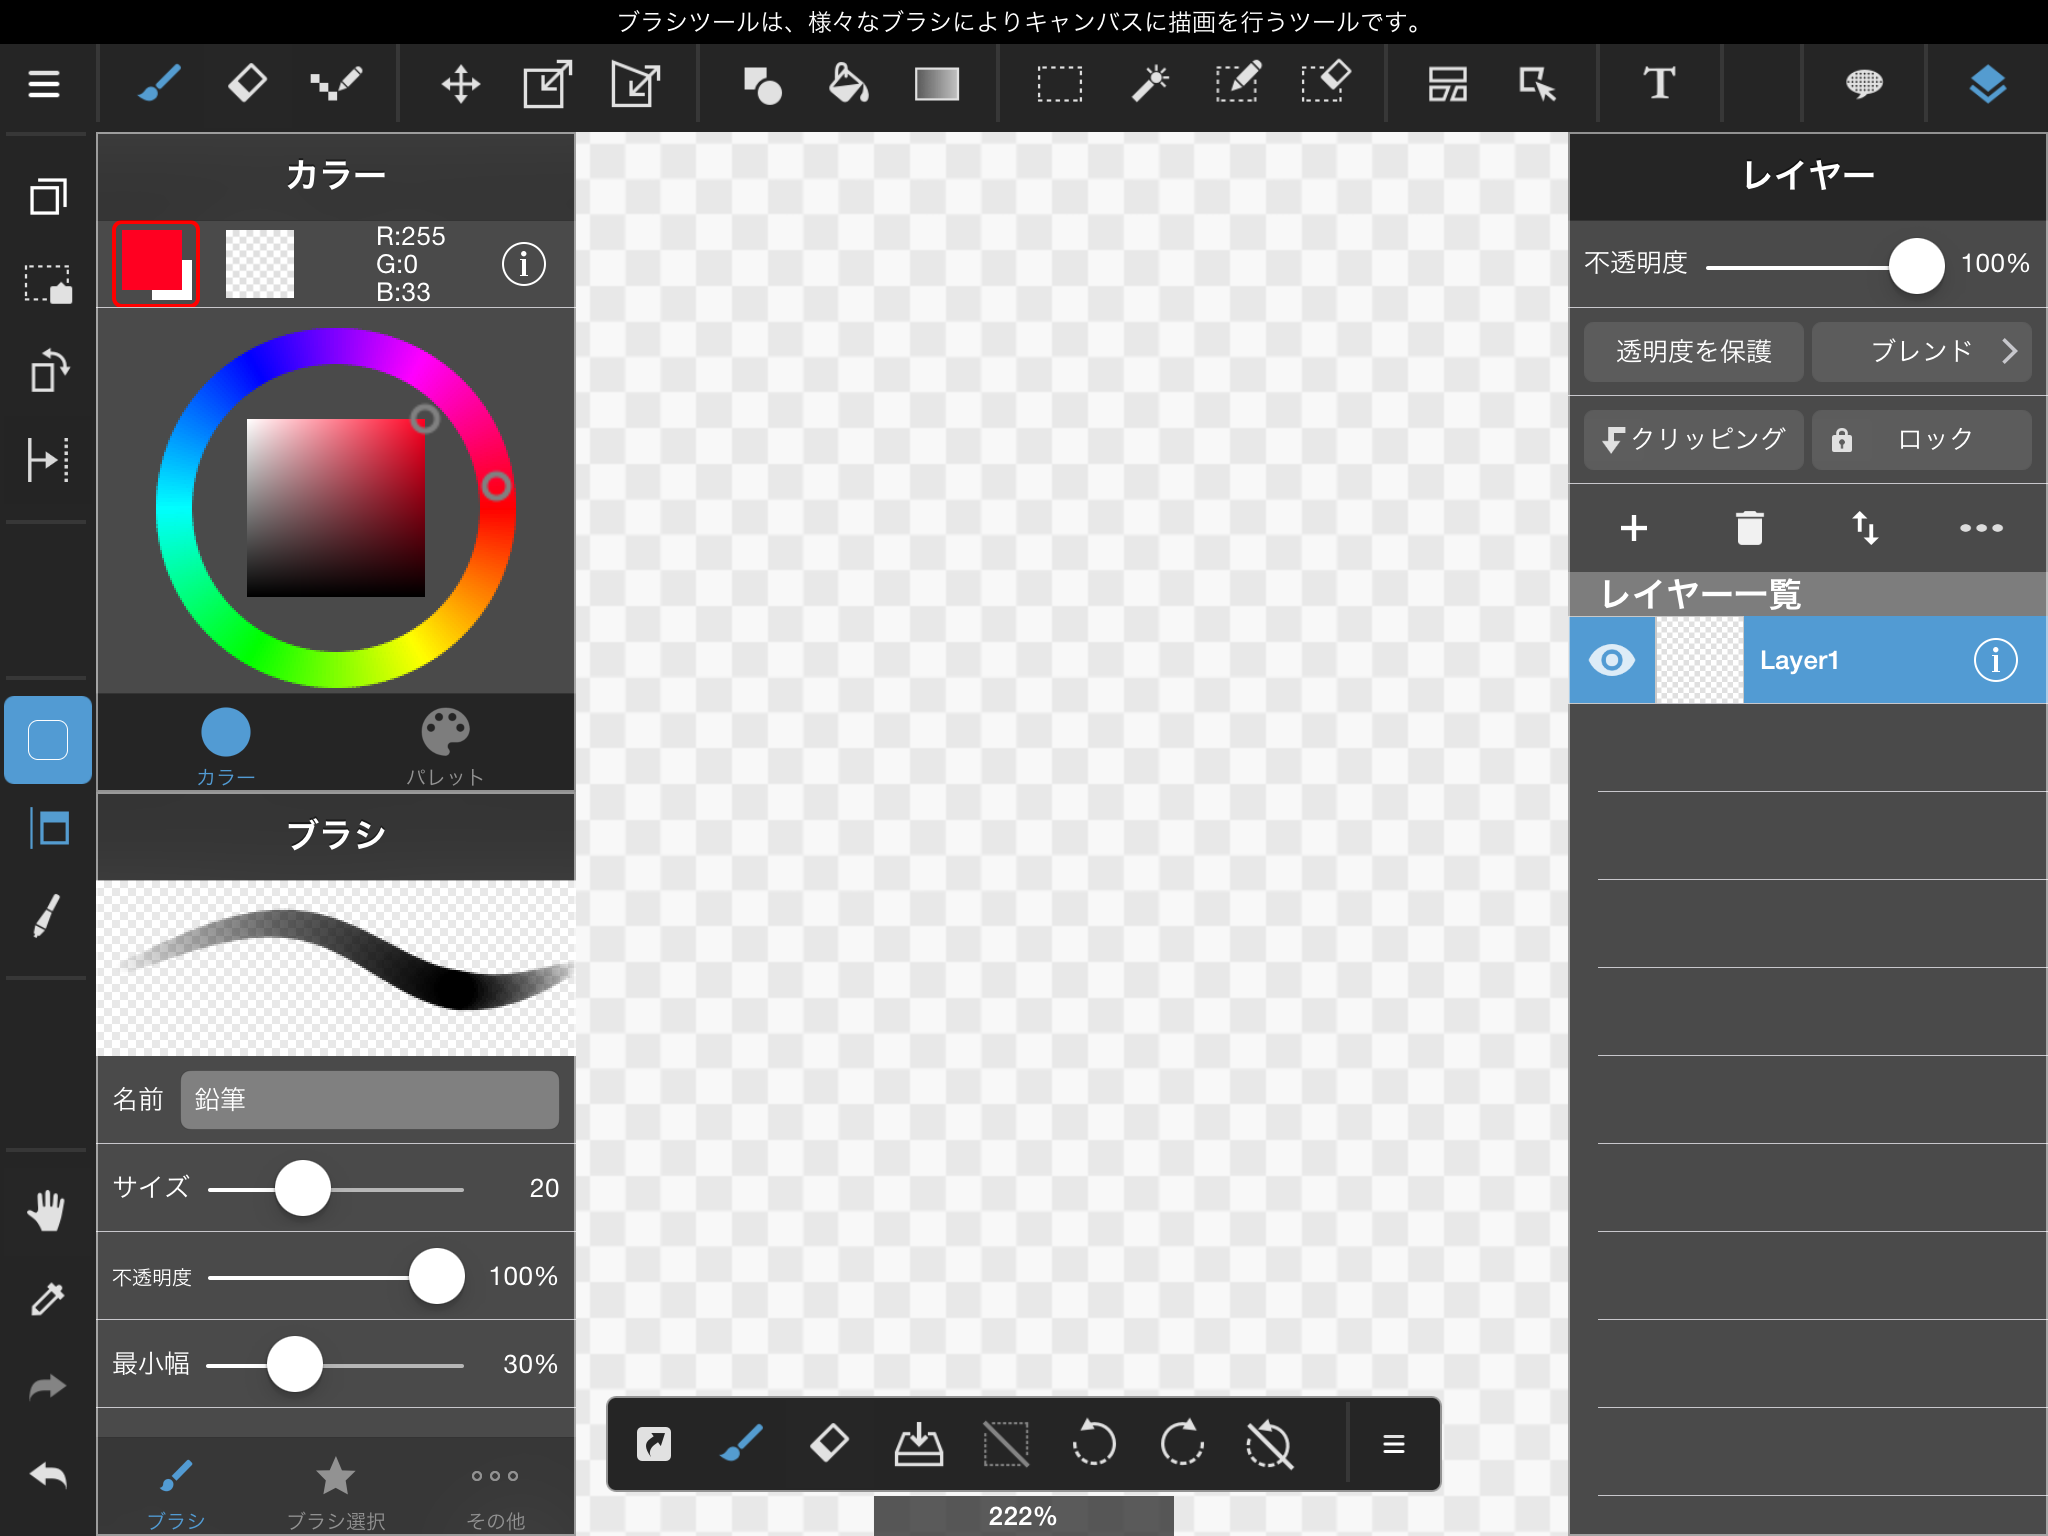Screen dimensions: 2048x1536
Task: Click the brush 名前 field showing 鉛筆
Action: coord(369,1100)
